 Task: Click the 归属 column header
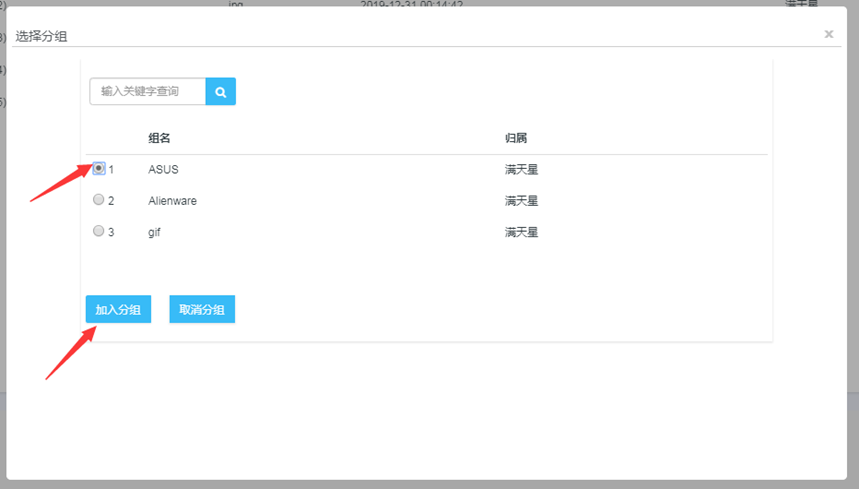click(516, 138)
